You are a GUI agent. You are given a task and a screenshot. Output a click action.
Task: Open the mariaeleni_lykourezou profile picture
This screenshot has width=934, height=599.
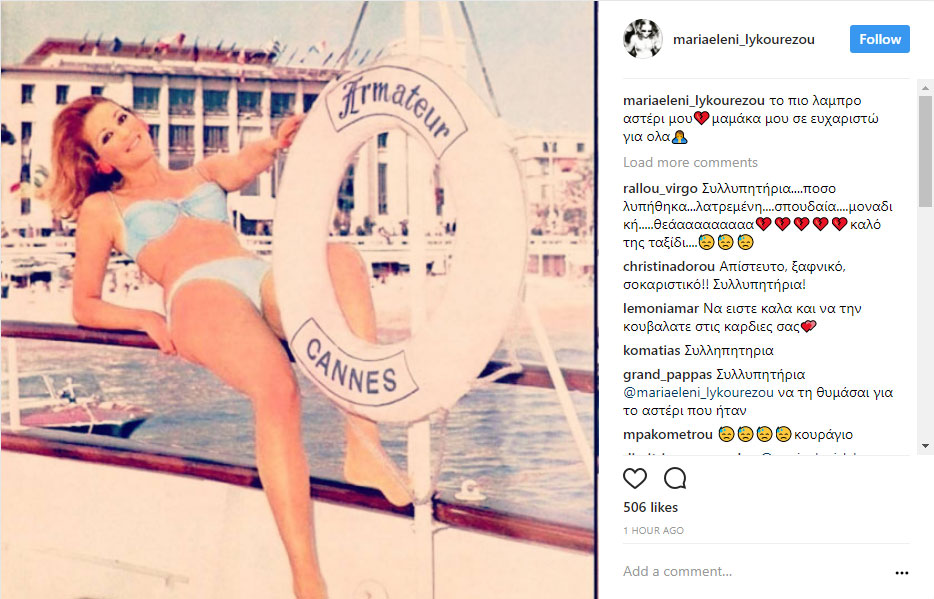(x=643, y=39)
